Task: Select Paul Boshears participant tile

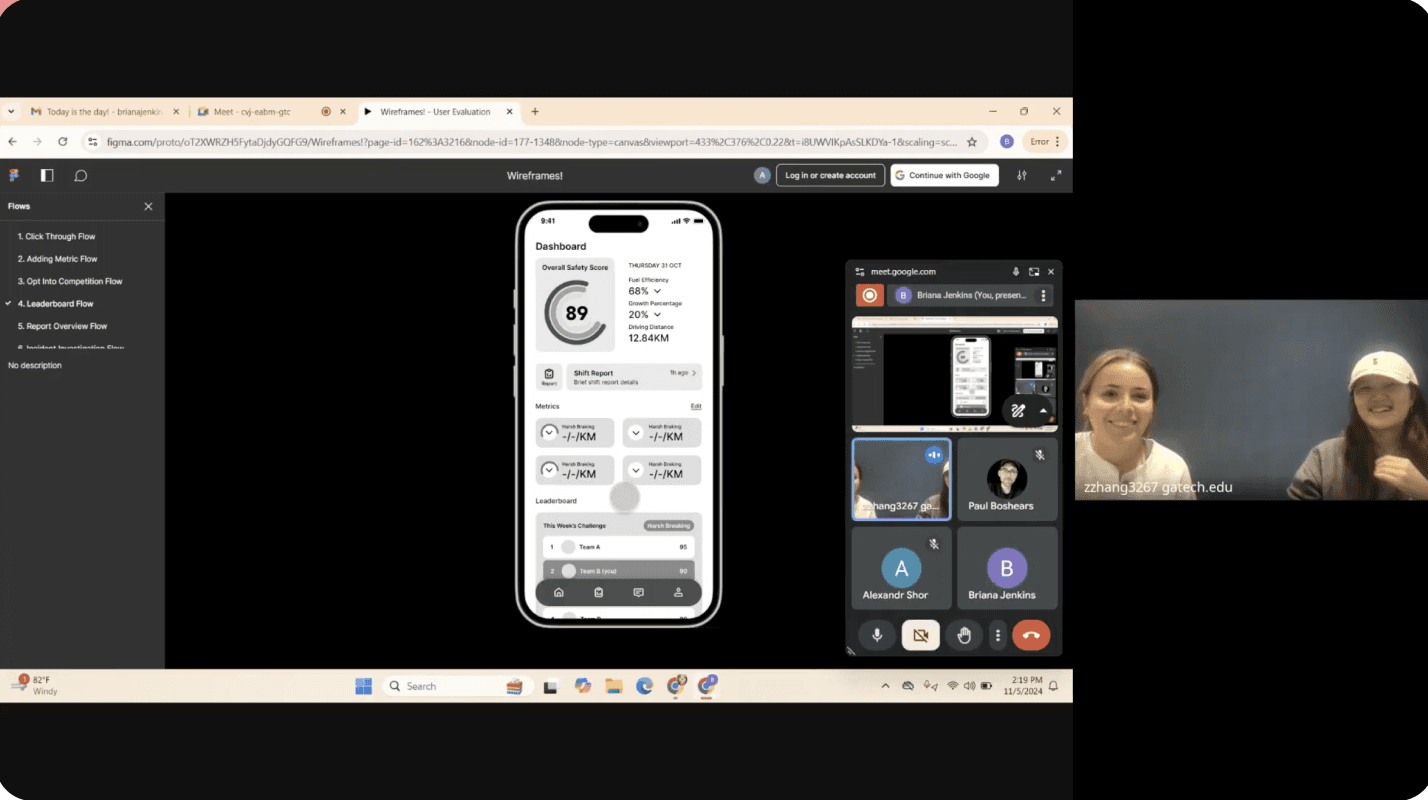Action: [x=1006, y=479]
